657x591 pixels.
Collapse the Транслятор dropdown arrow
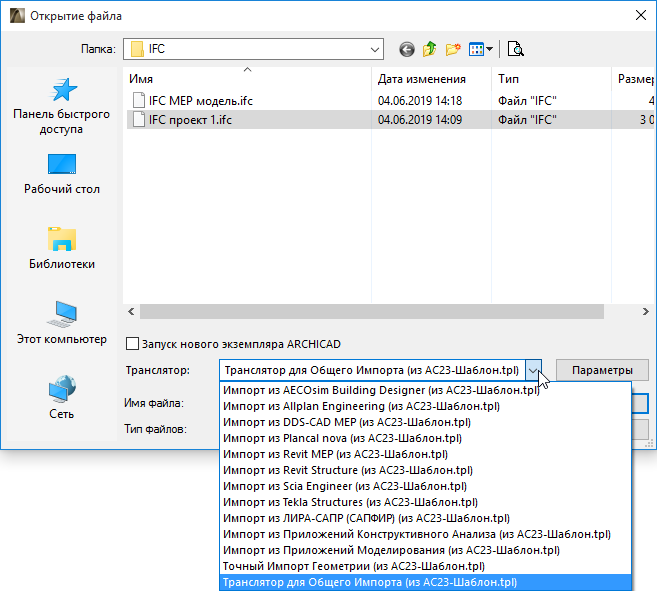click(x=533, y=371)
